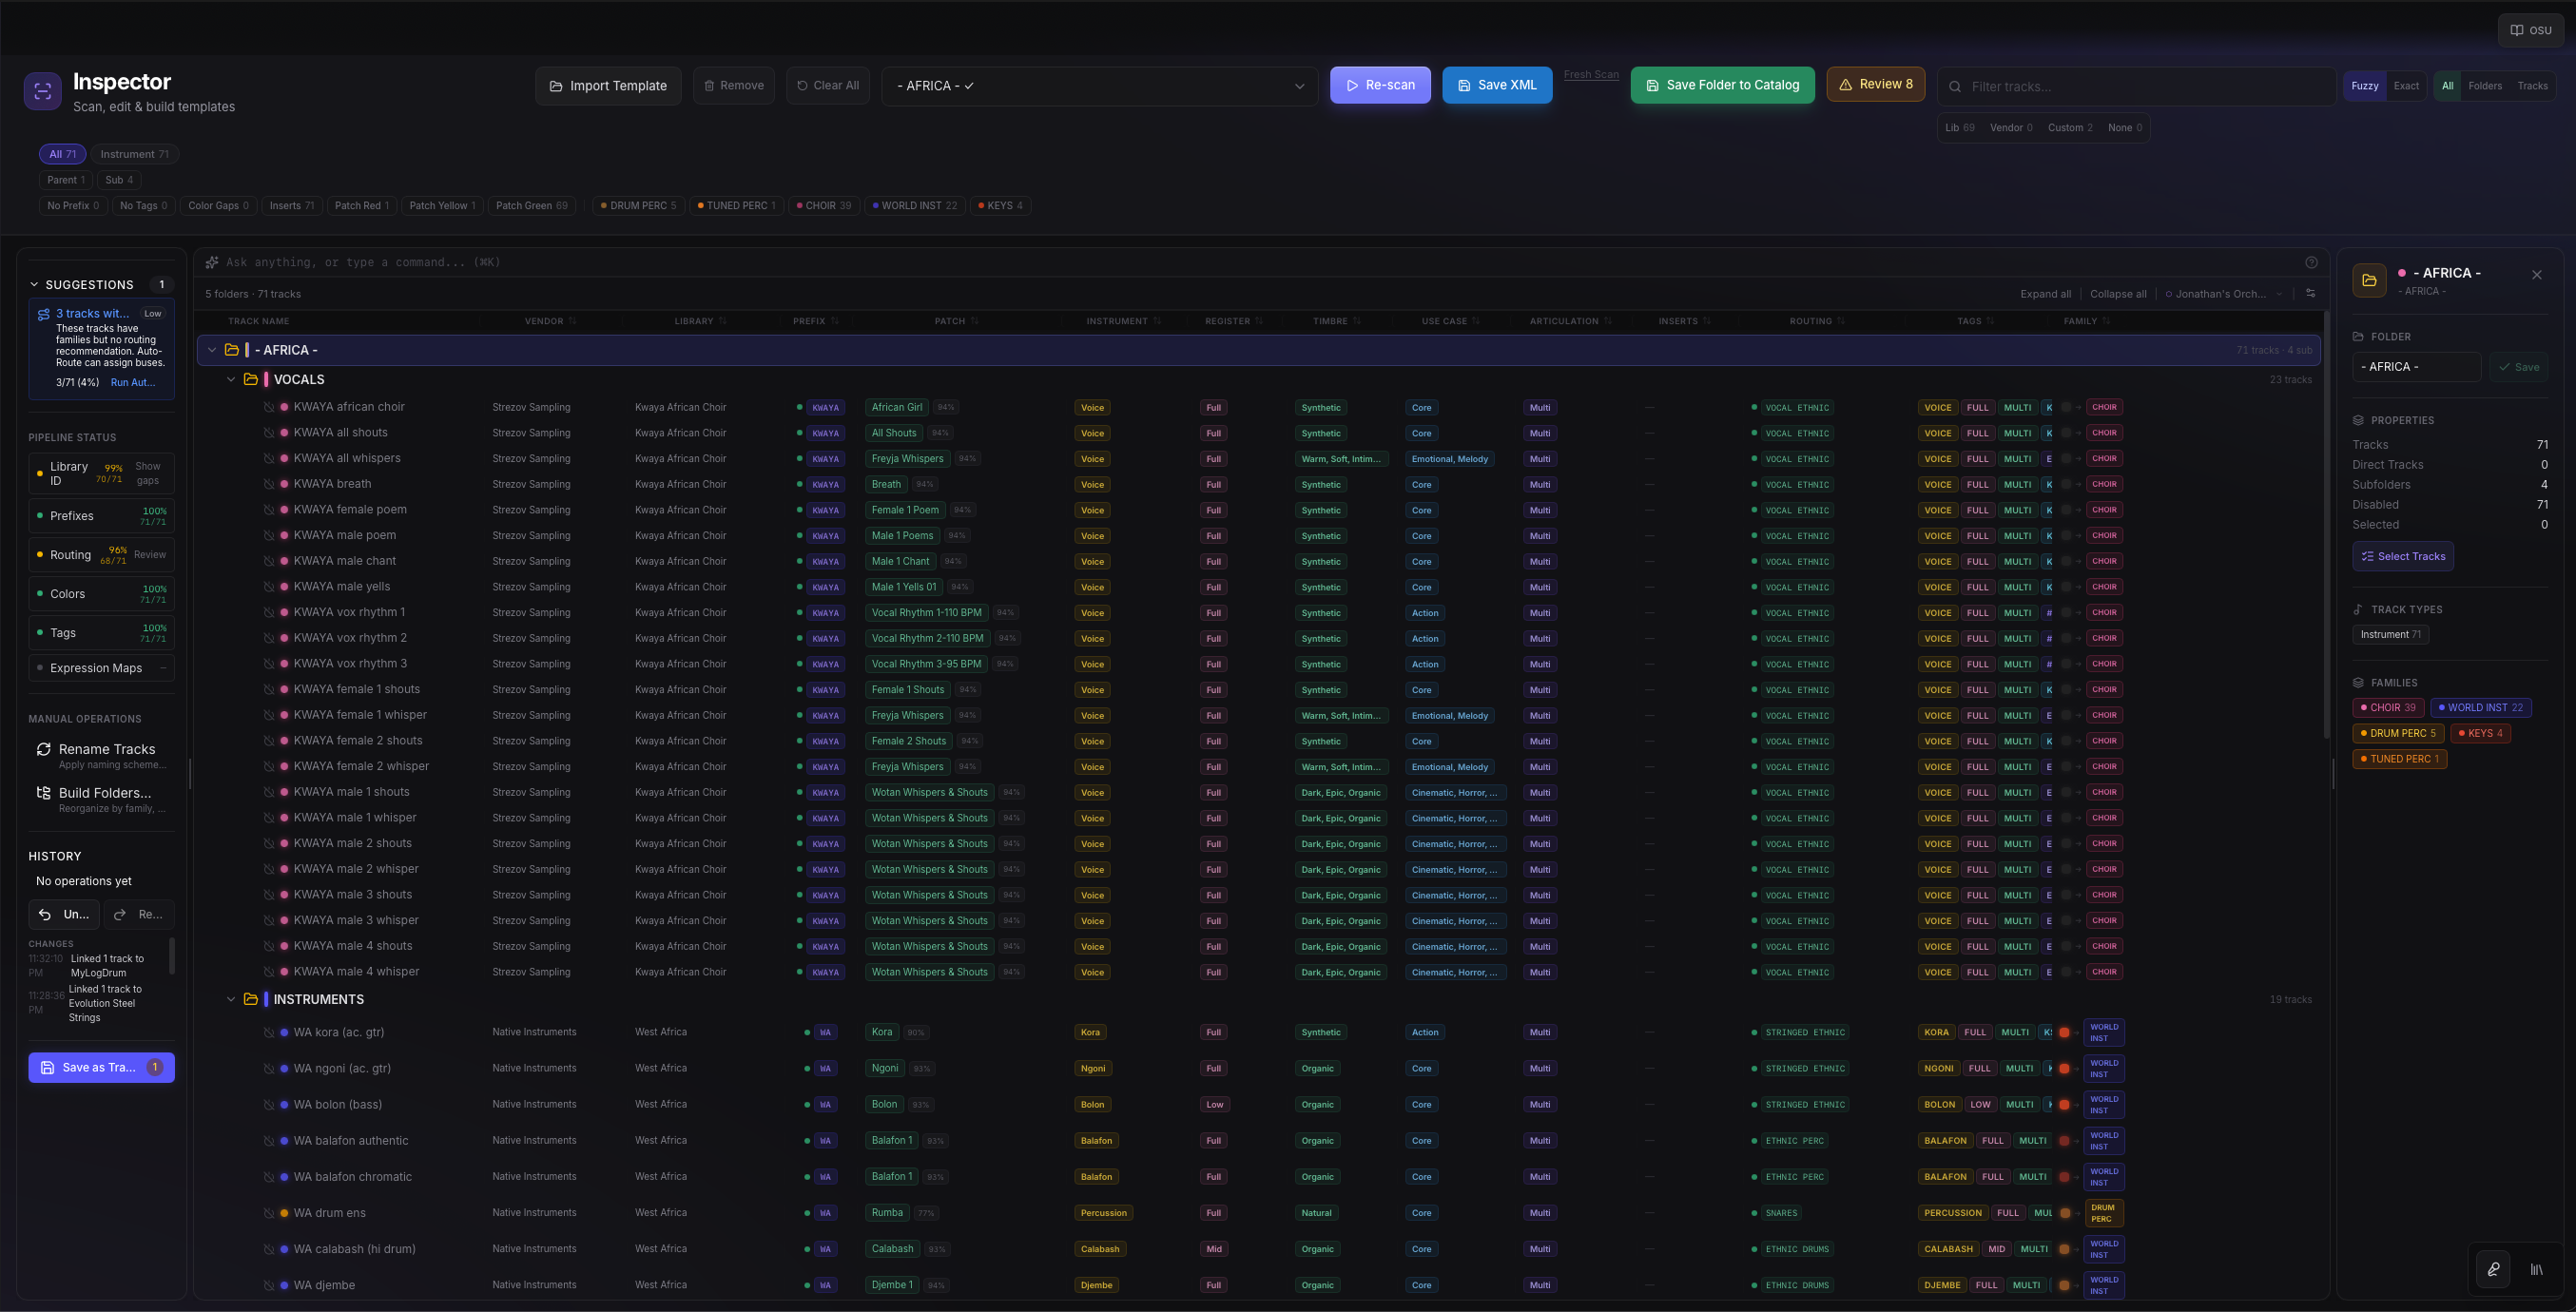The width and height of the screenshot is (2576, 1312).
Task: Click Expand all above the table
Action: 2045,294
